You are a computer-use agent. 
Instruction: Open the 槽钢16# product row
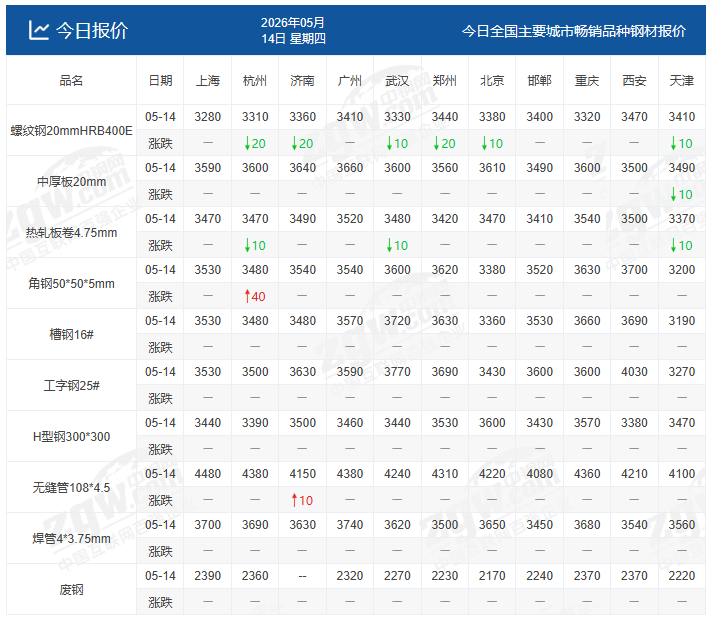point(71,335)
